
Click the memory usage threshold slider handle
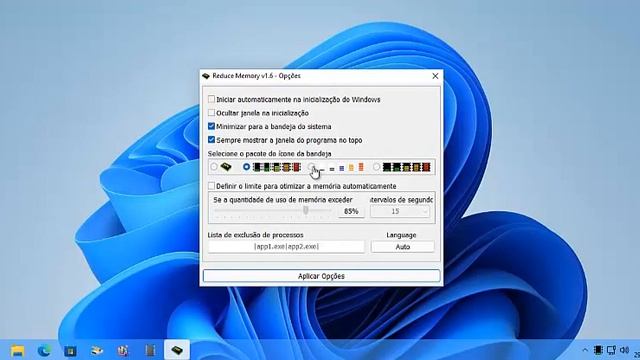[305, 210]
